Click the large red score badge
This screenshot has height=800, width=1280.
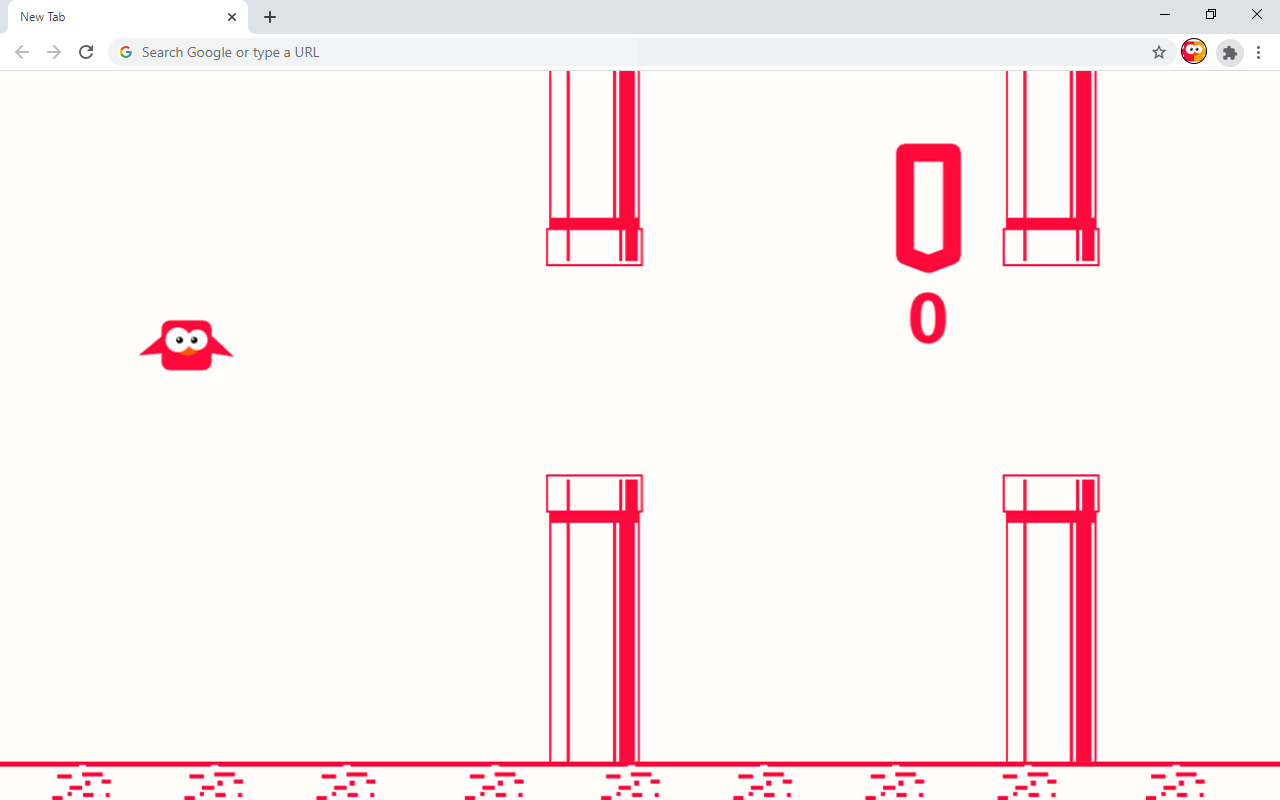point(928,207)
